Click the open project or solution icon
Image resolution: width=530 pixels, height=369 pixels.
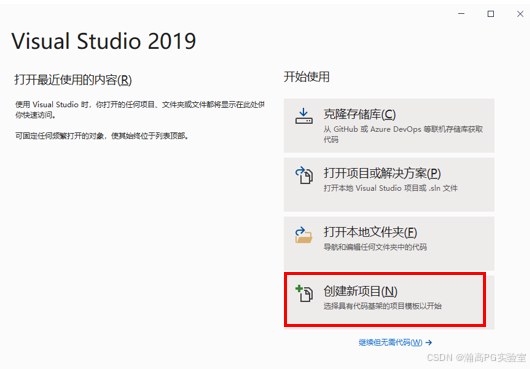coord(304,175)
